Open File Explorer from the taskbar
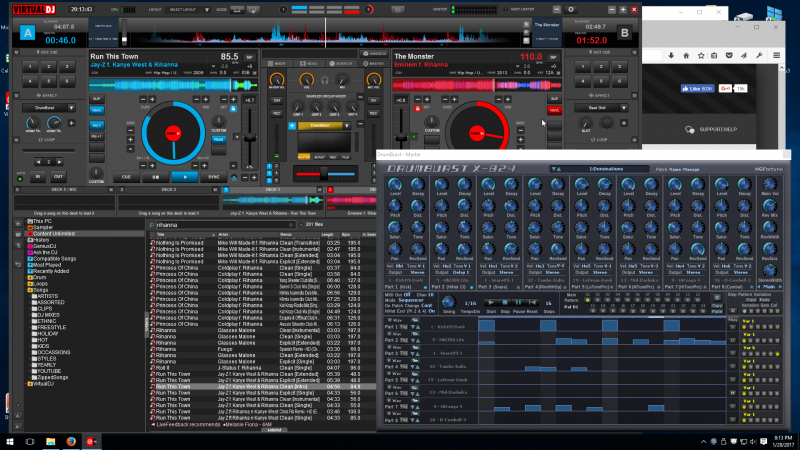Screen dimensions: 800x450 (51, 441)
